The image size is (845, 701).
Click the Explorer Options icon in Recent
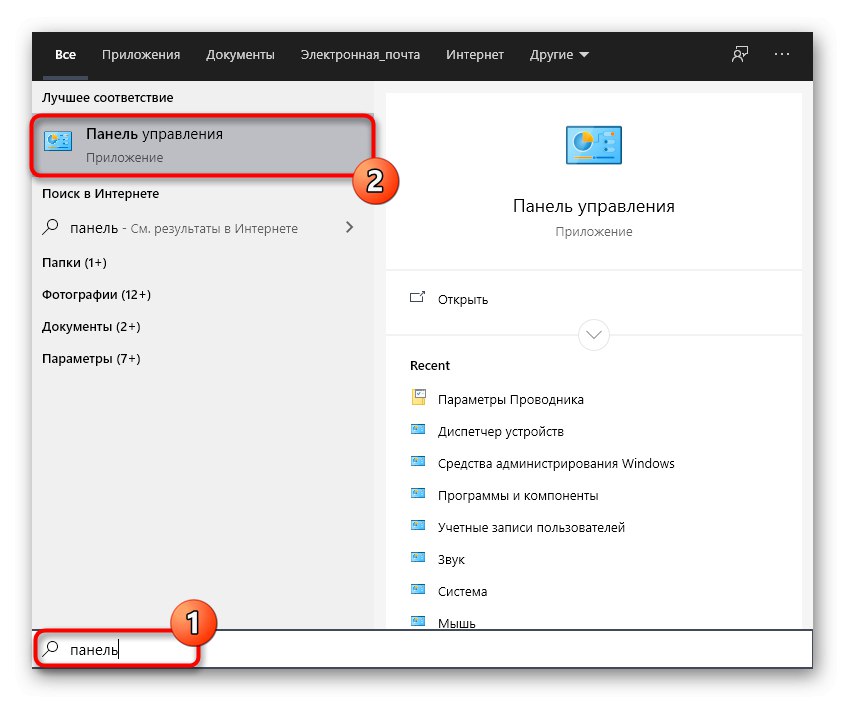(419, 398)
